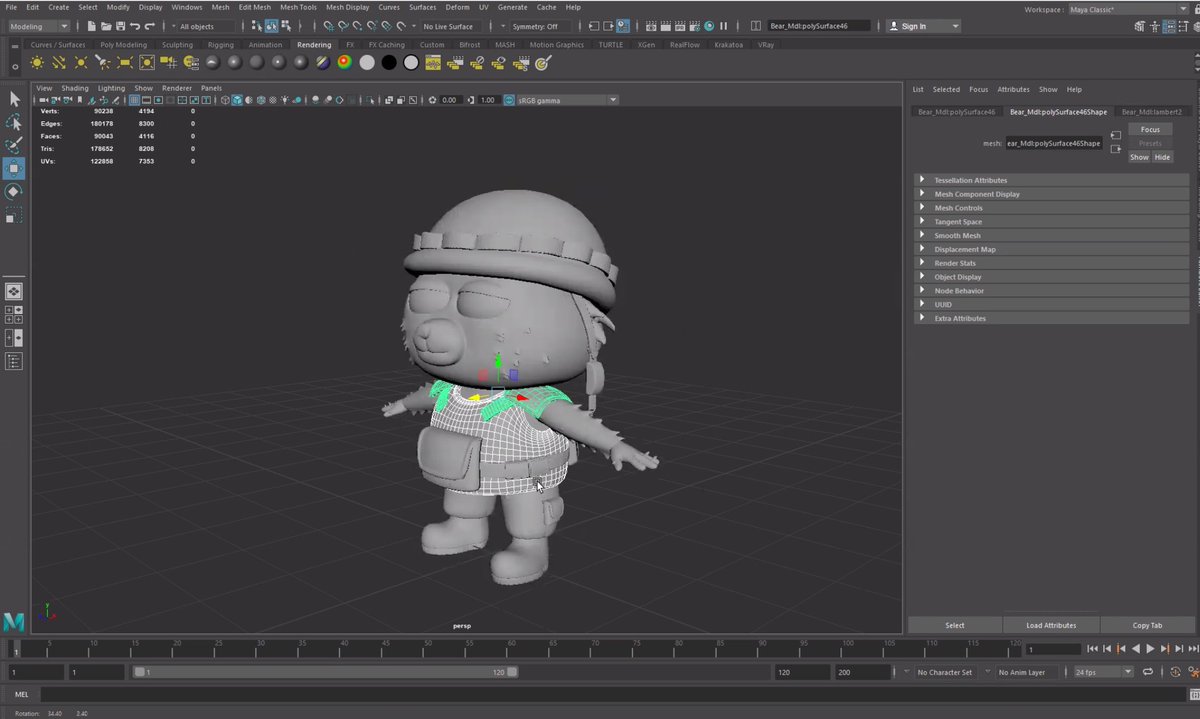Open the Mesh Tools menu
This screenshot has width=1200, height=719.
tap(298, 7)
